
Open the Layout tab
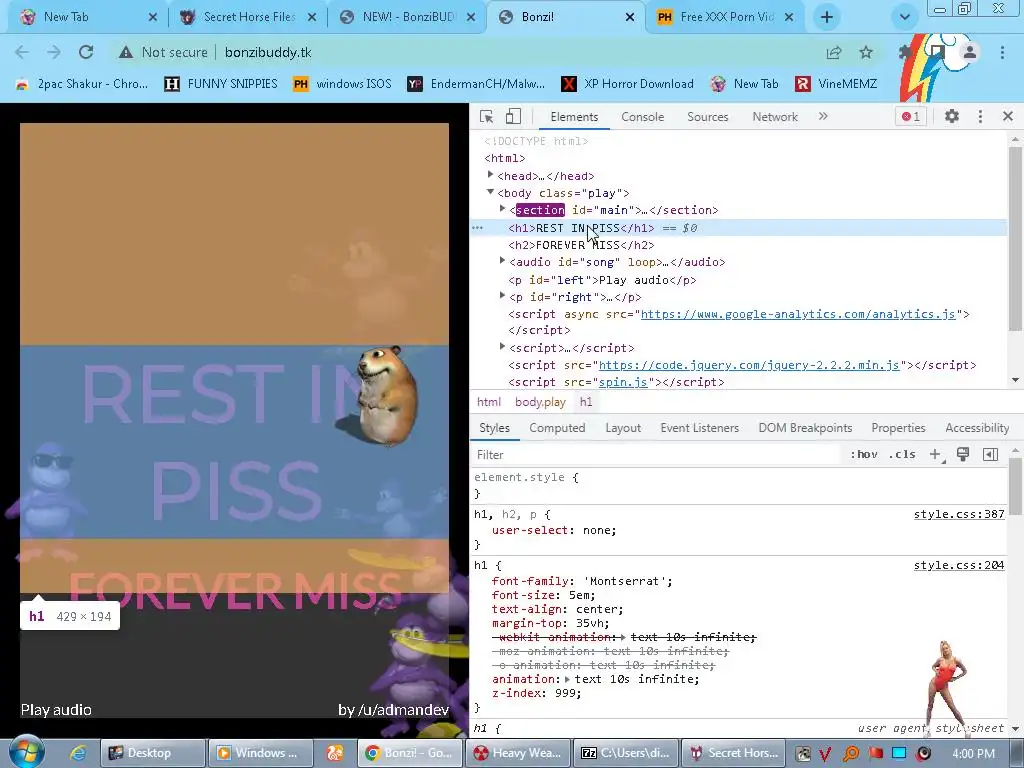[623, 428]
